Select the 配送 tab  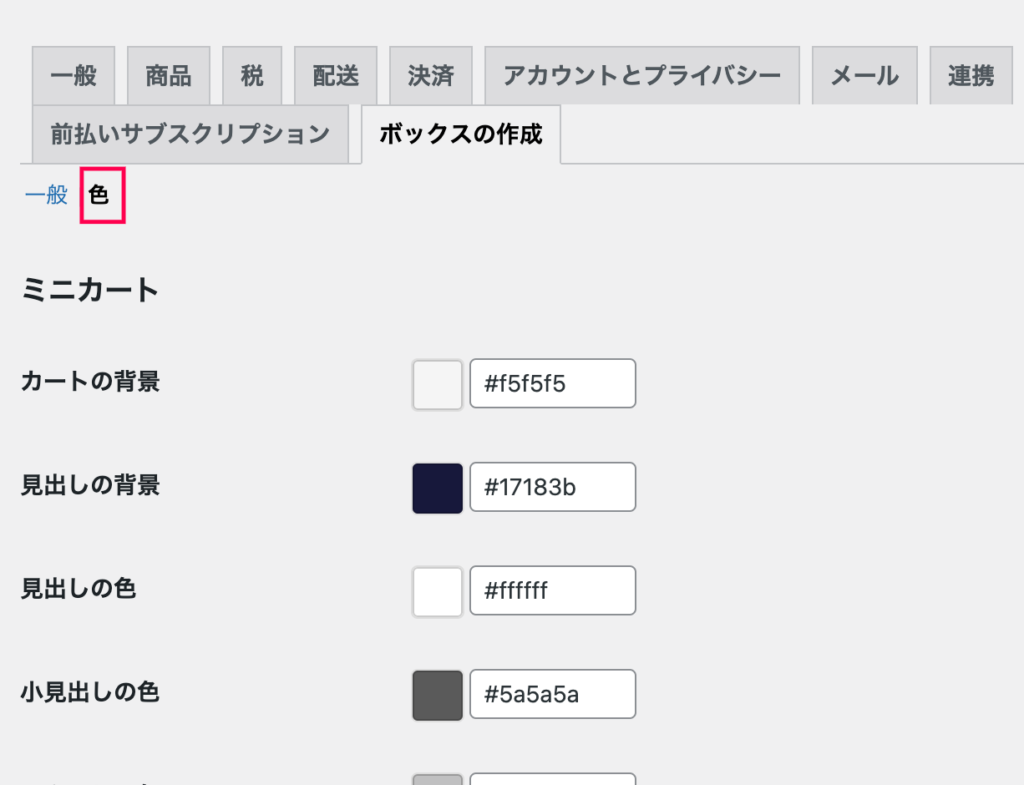pos(336,76)
